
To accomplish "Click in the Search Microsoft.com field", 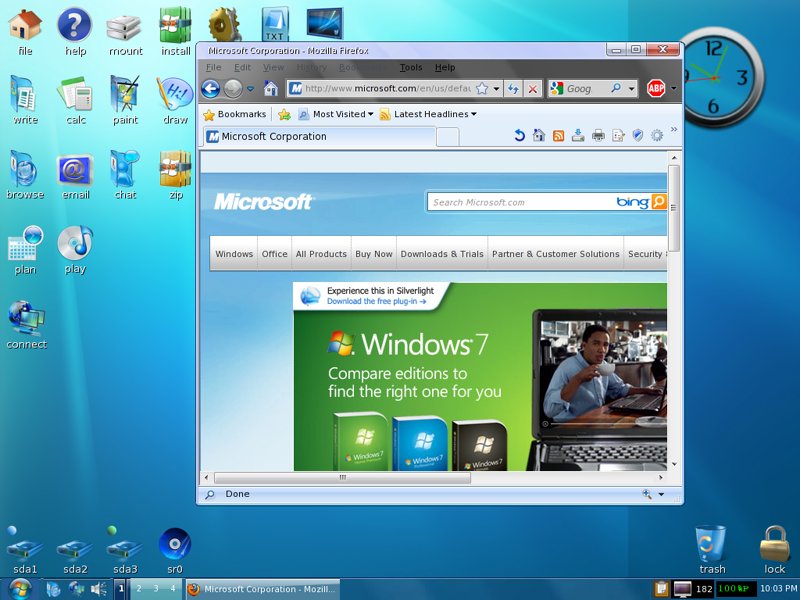I will [x=520, y=202].
